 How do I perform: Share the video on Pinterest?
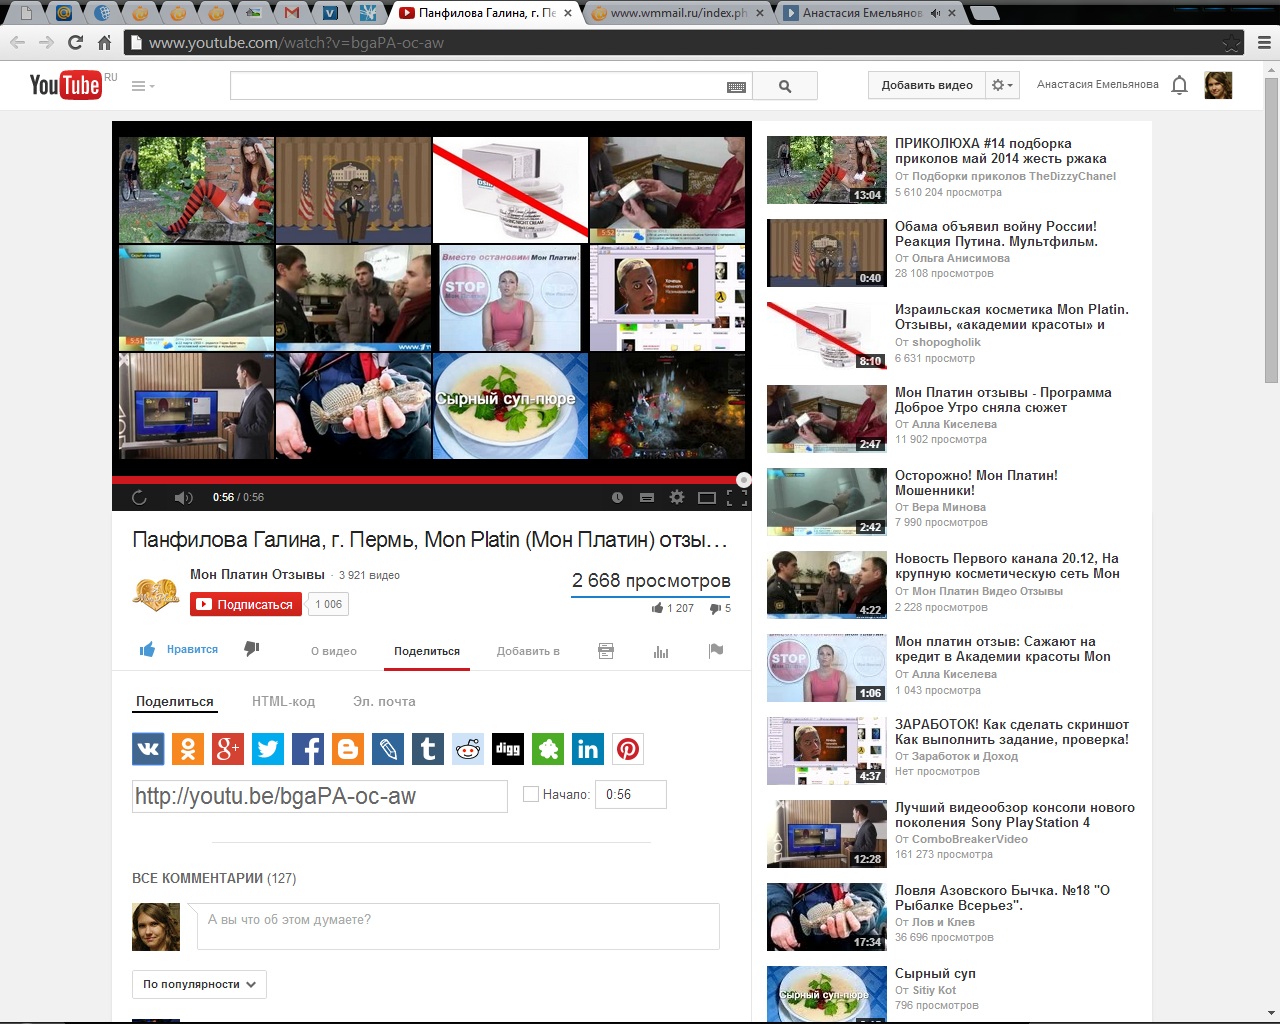(x=628, y=748)
